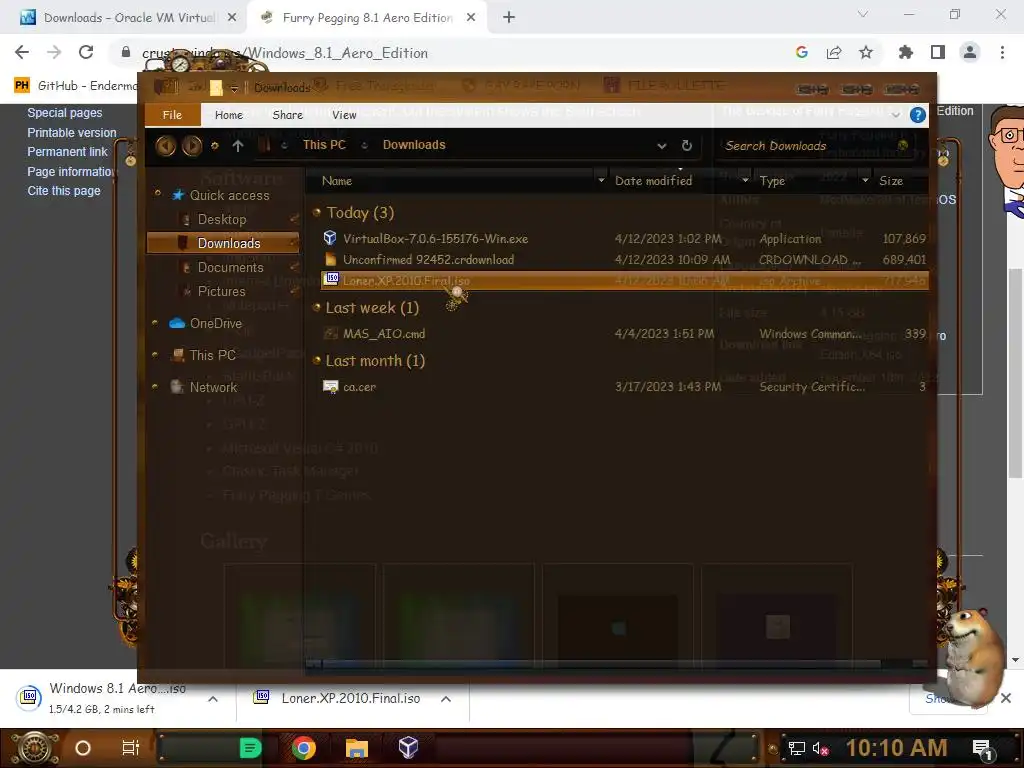Collapse the Last month (1) group
This screenshot has width=1024, height=768.
coord(317,360)
